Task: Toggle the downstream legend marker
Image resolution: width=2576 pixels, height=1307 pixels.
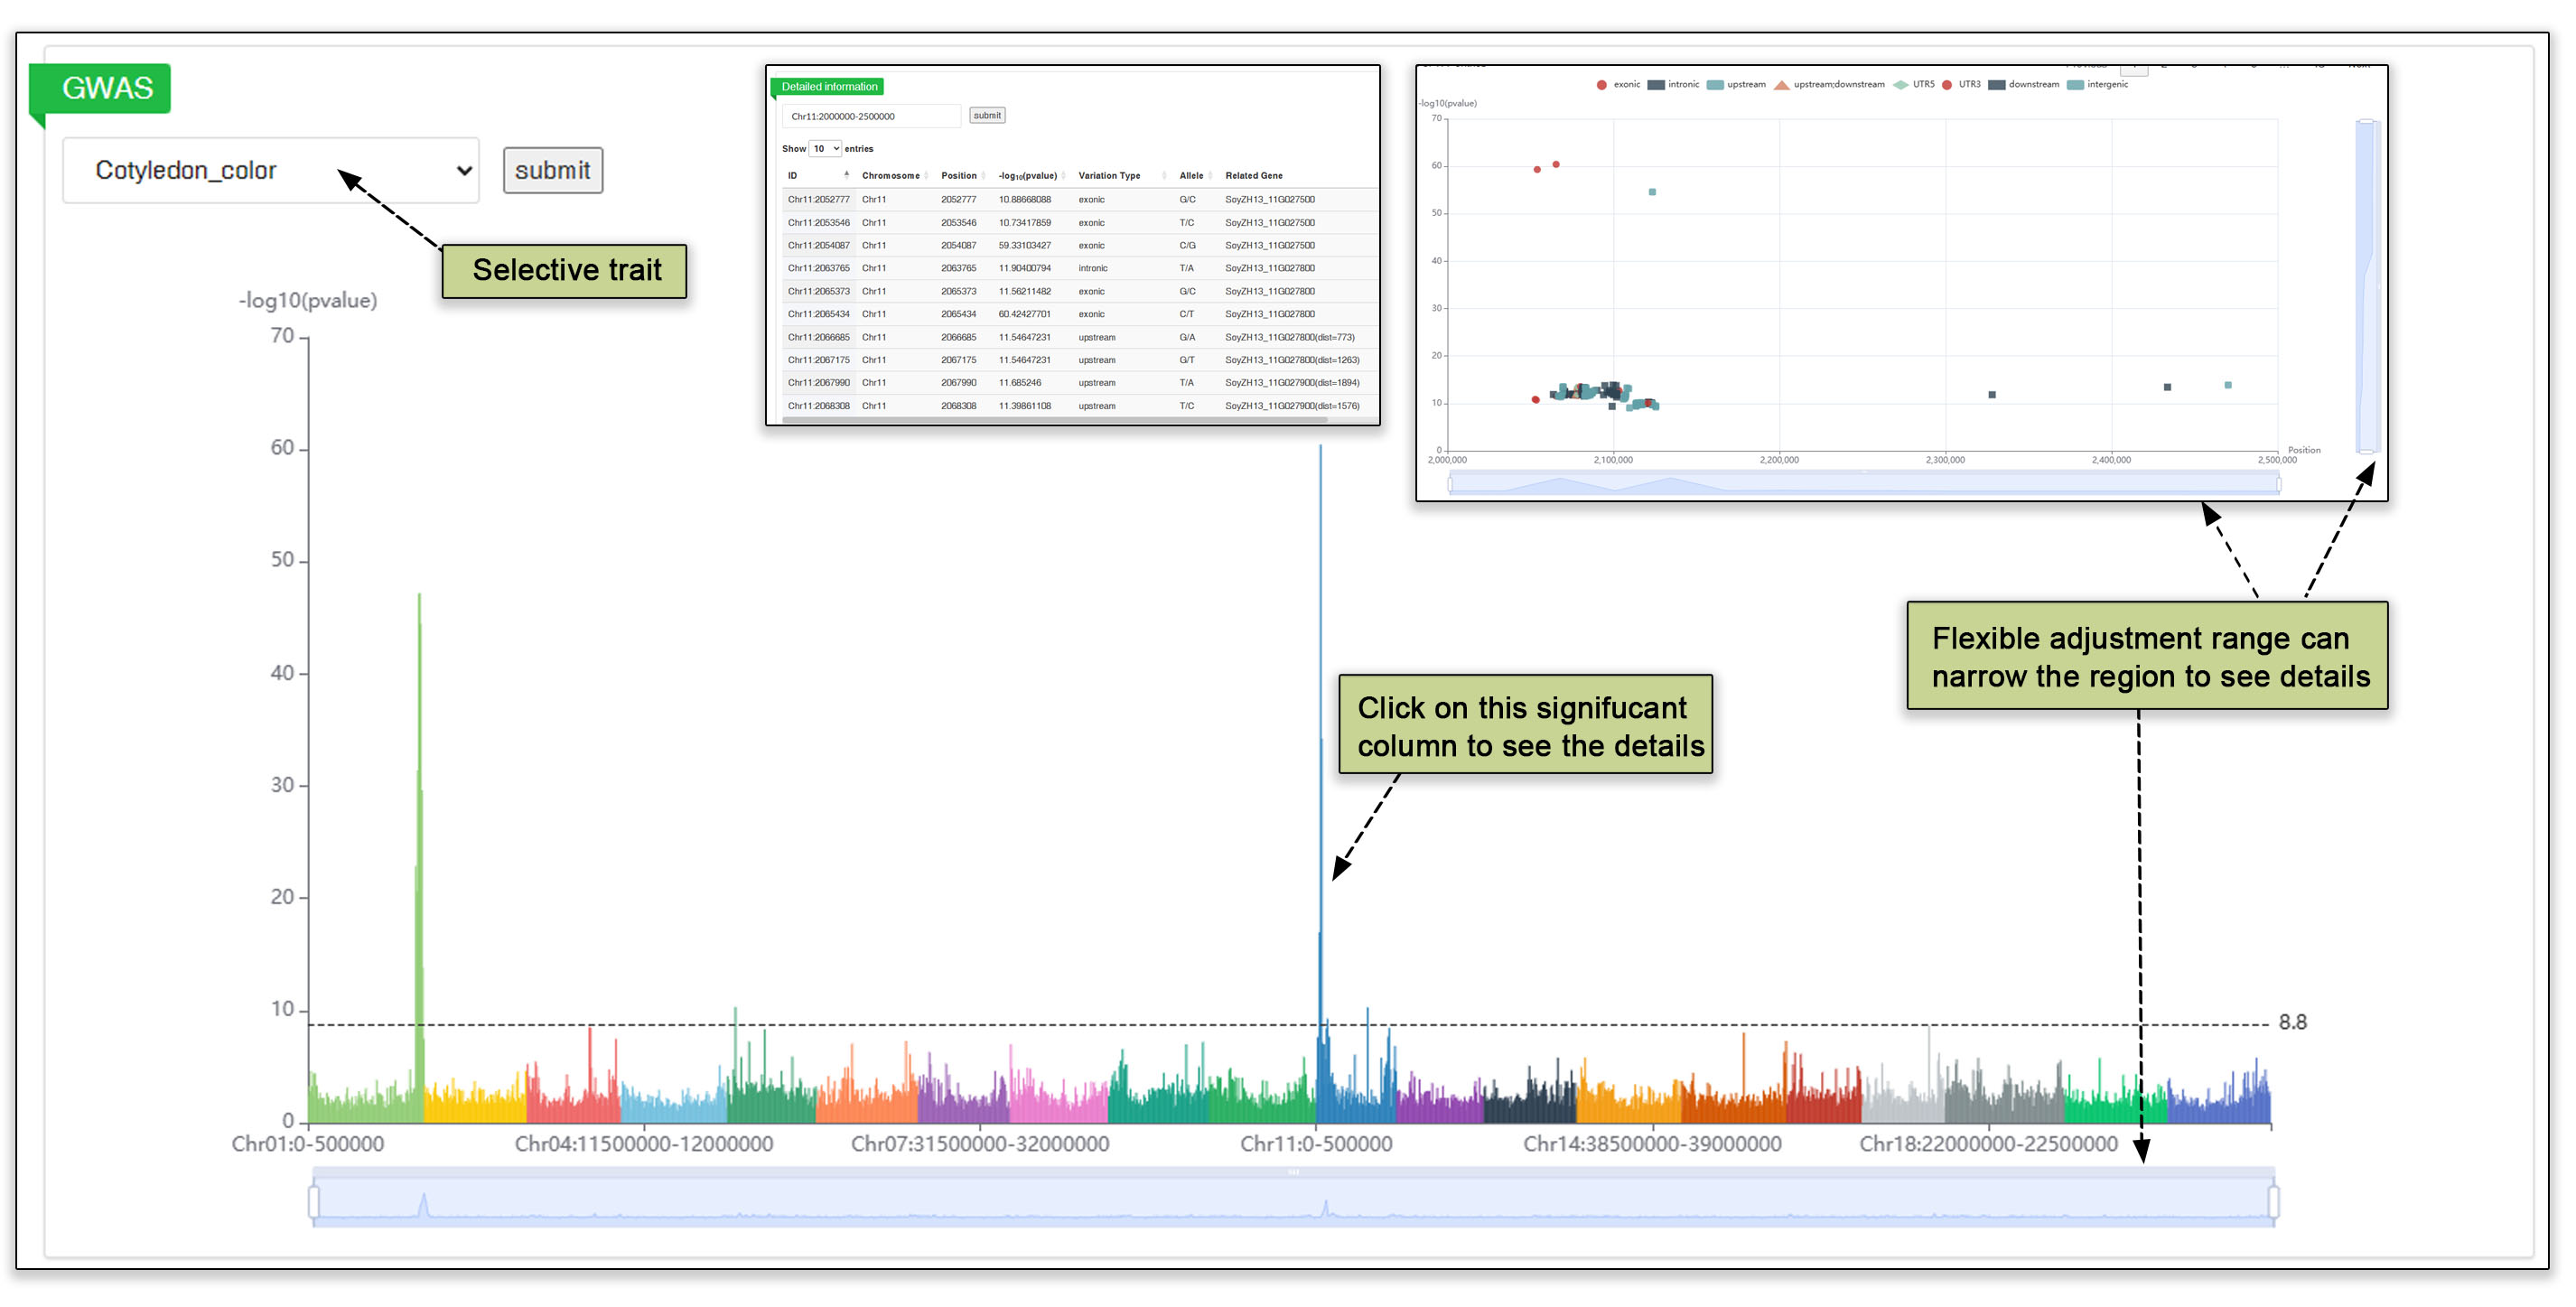Action: (1997, 85)
